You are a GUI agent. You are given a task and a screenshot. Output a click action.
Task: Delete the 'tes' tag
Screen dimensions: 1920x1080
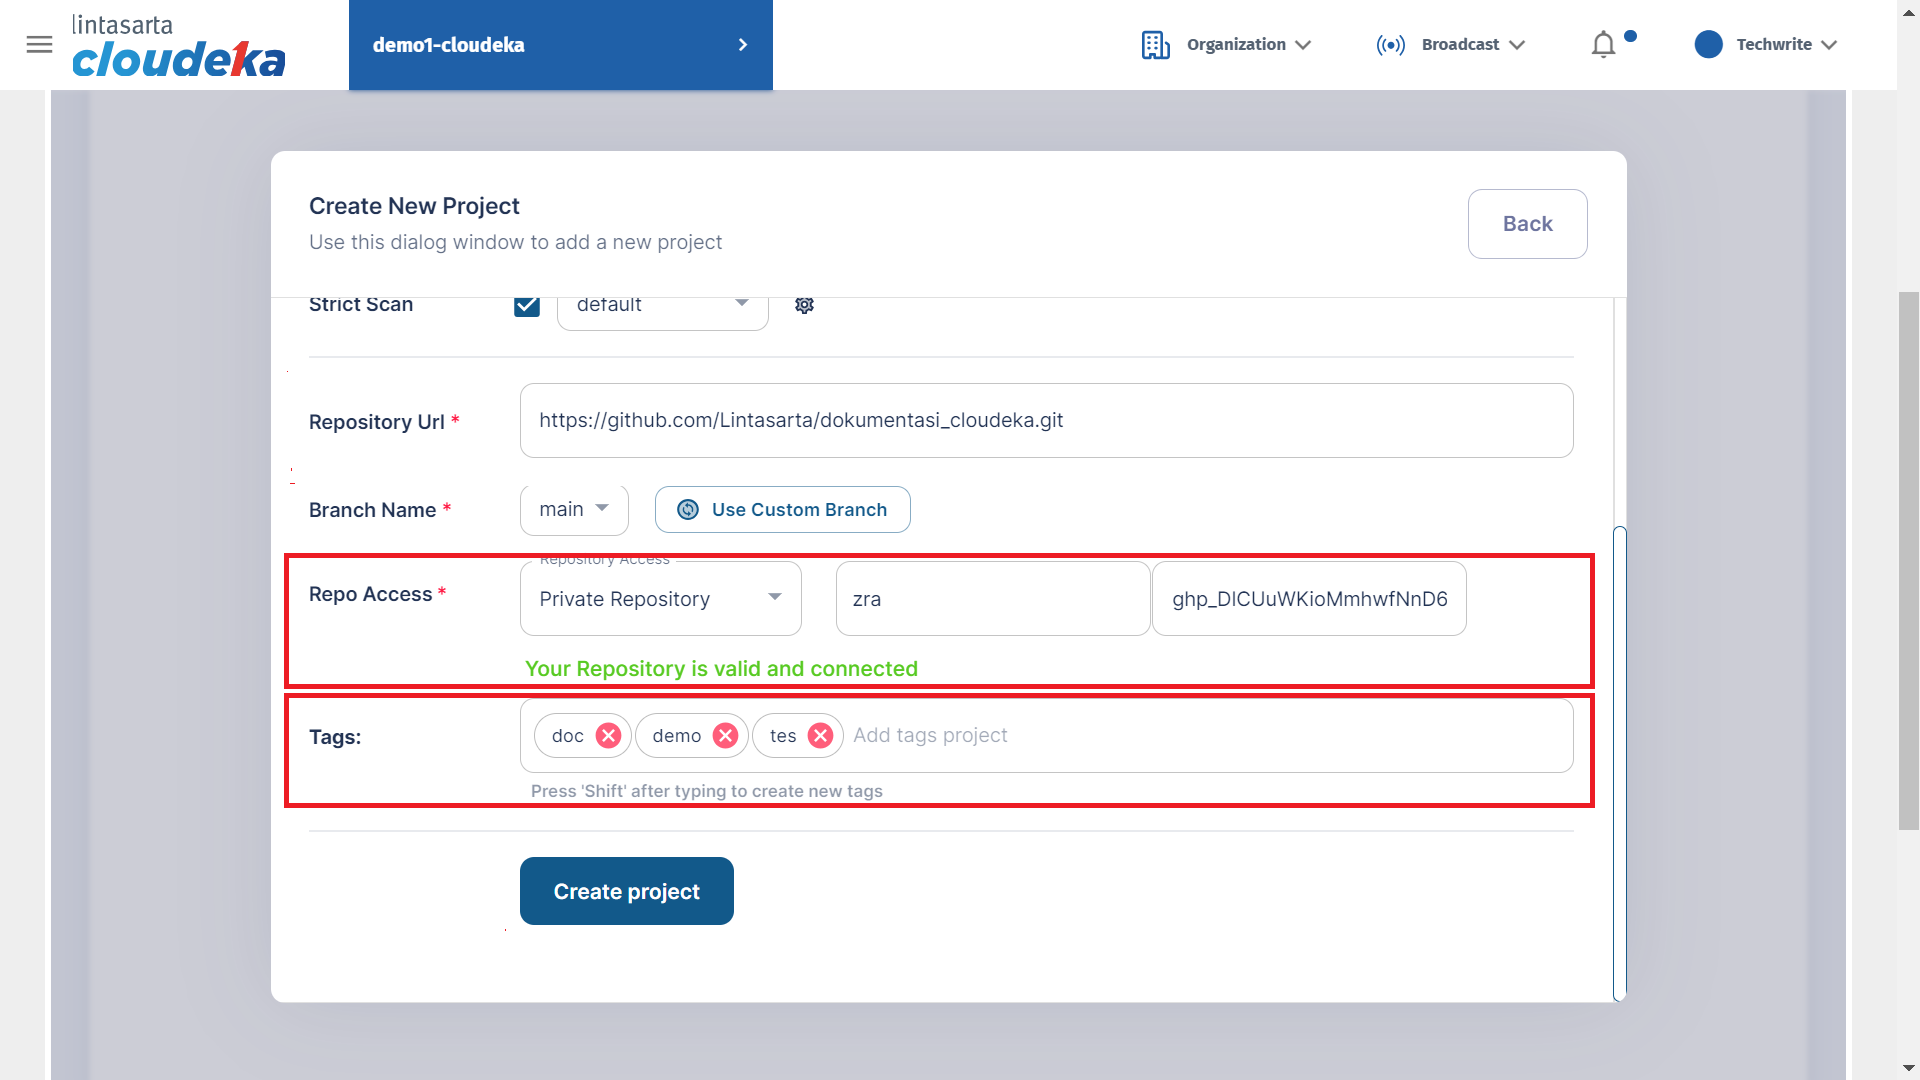coord(820,736)
